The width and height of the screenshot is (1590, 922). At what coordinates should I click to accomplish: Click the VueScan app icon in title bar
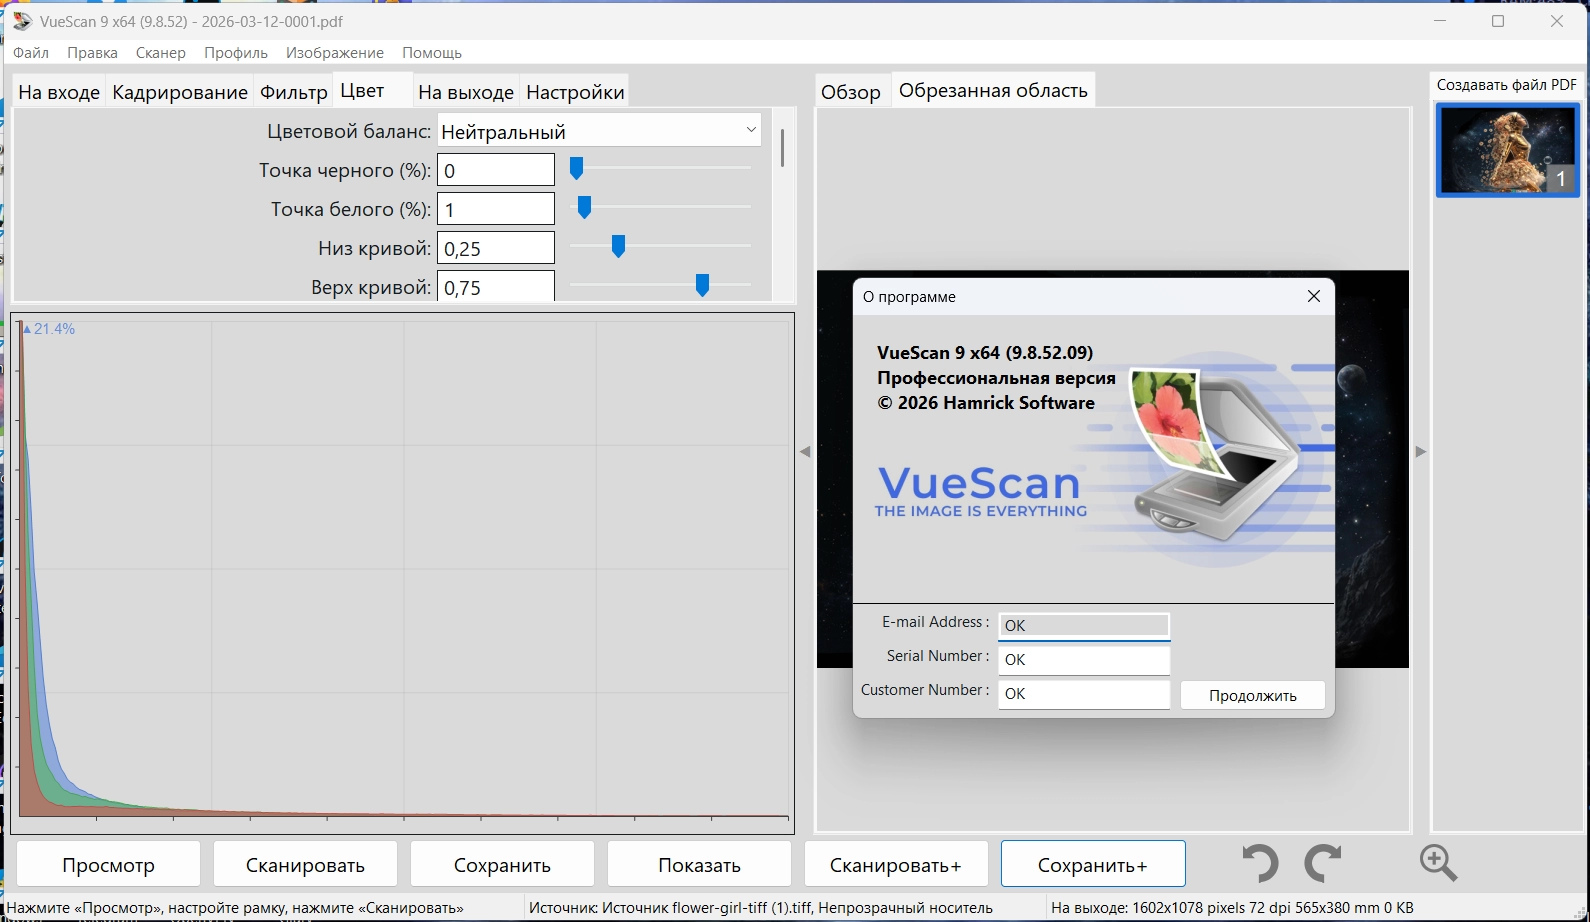click(22, 21)
